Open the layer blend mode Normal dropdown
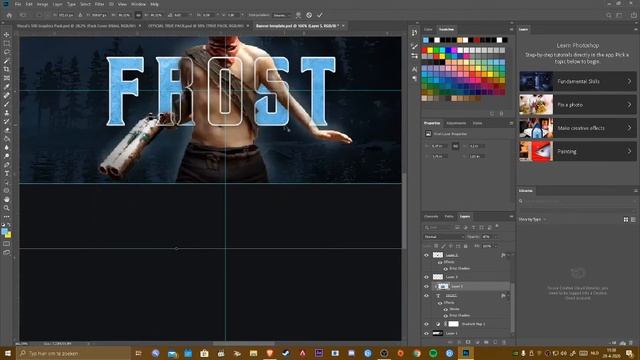 444,237
